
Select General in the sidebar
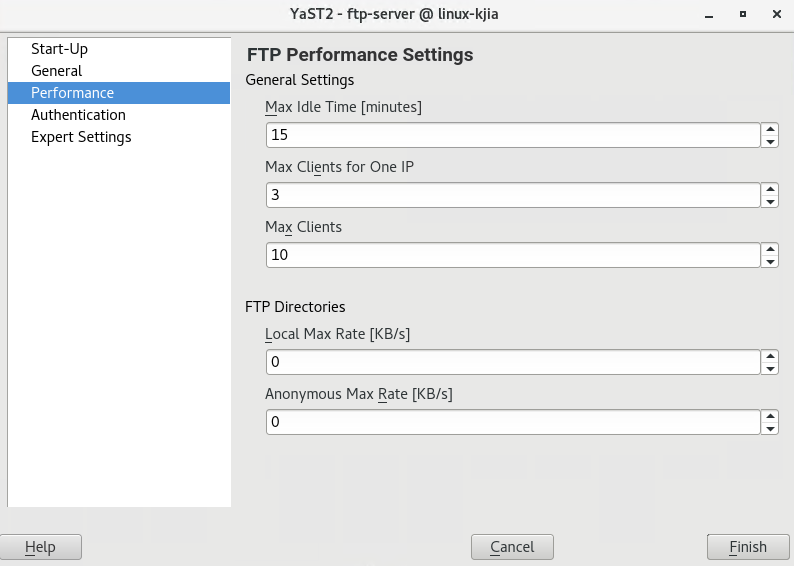click(56, 71)
